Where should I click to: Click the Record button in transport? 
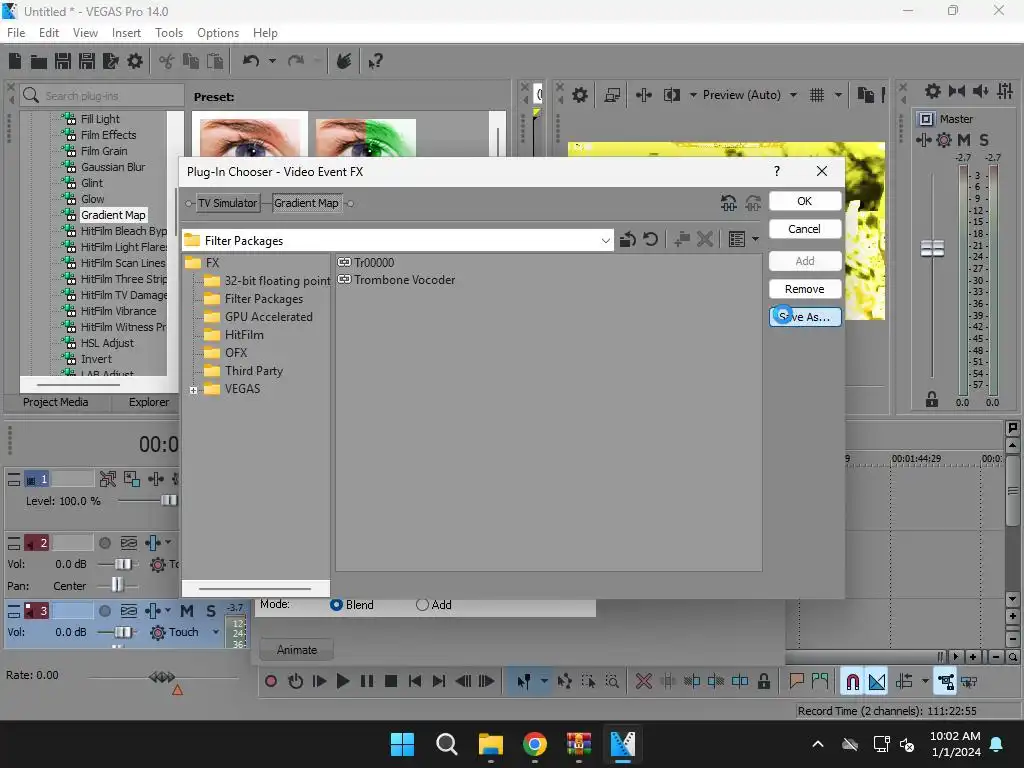(271, 682)
